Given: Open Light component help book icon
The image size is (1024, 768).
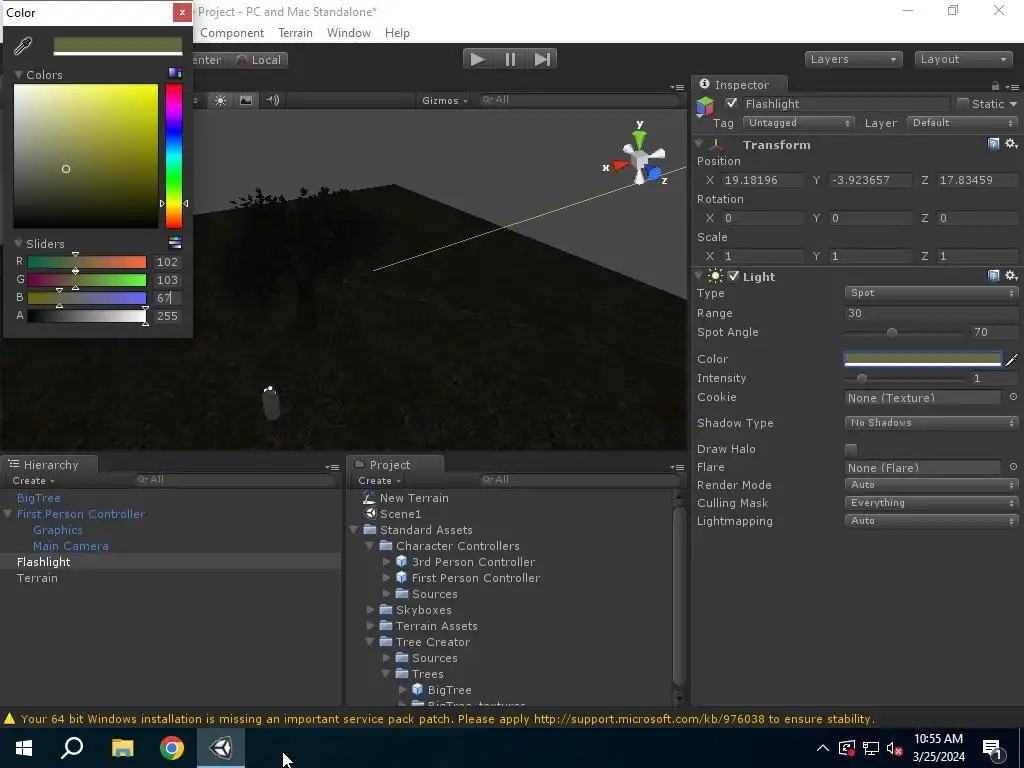Looking at the screenshot, I should pyautogui.click(x=993, y=276).
